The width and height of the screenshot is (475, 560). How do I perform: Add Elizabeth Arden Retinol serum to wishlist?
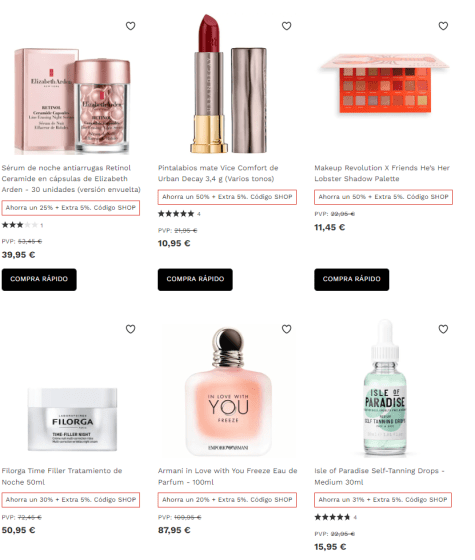click(130, 26)
